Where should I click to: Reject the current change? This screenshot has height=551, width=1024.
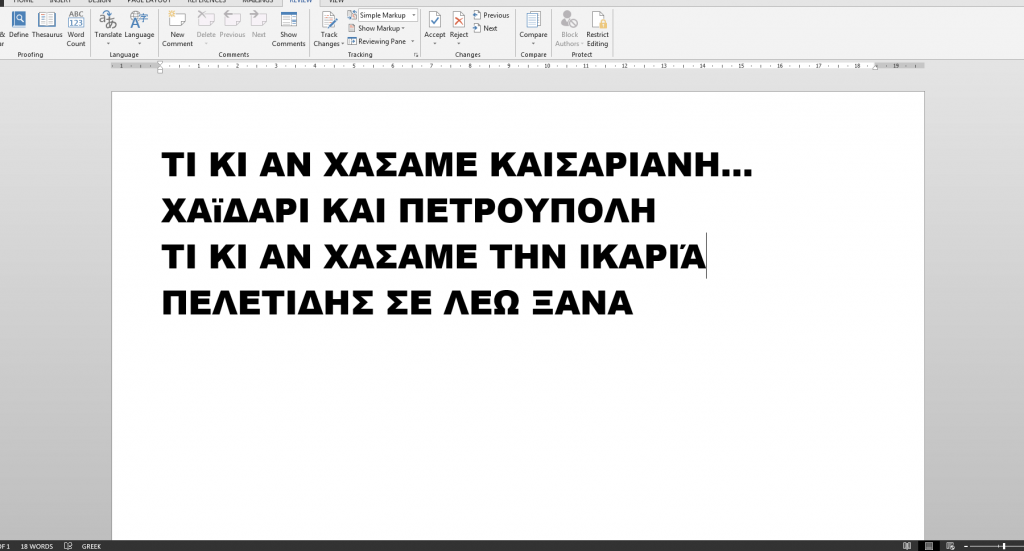pyautogui.click(x=458, y=24)
